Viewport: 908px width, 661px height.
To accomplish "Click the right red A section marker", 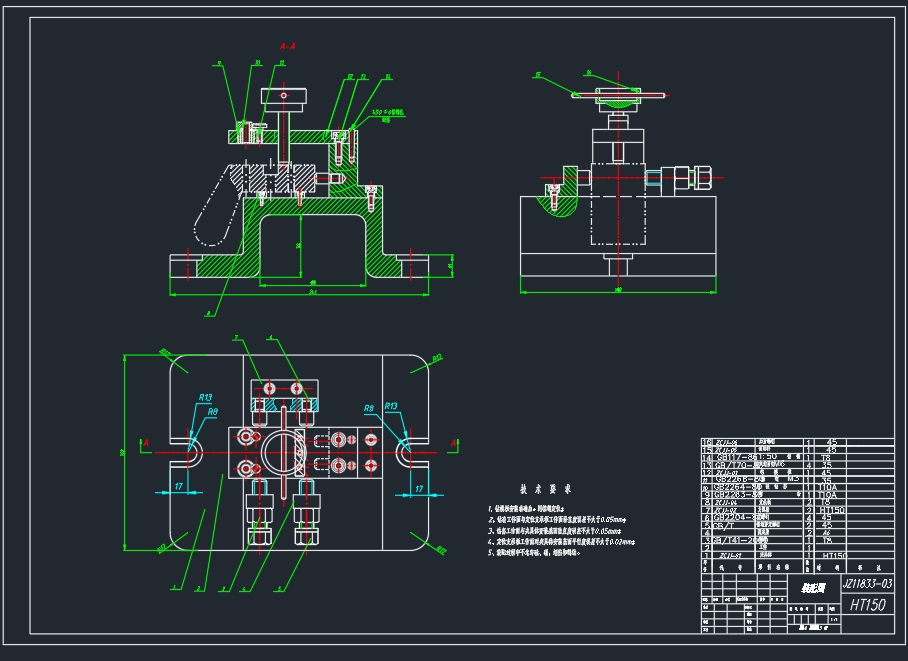I will pyautogui.click(x=454, y=441).
